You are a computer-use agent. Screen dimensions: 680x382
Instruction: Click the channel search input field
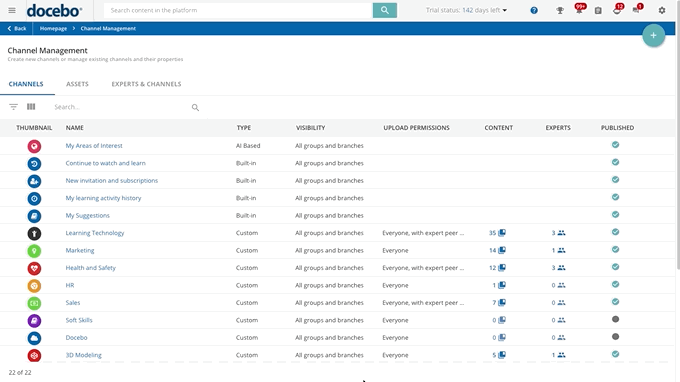121,107
